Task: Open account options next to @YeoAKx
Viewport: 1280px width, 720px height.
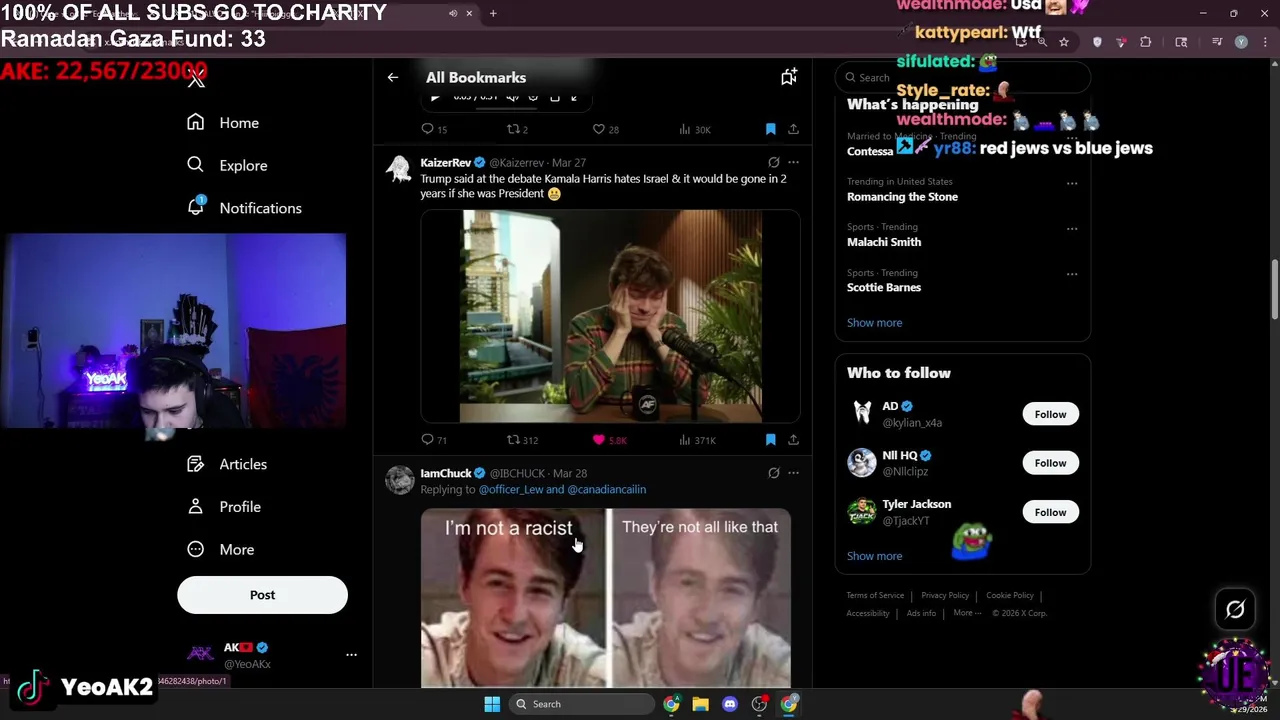Action: pos(351,655)
